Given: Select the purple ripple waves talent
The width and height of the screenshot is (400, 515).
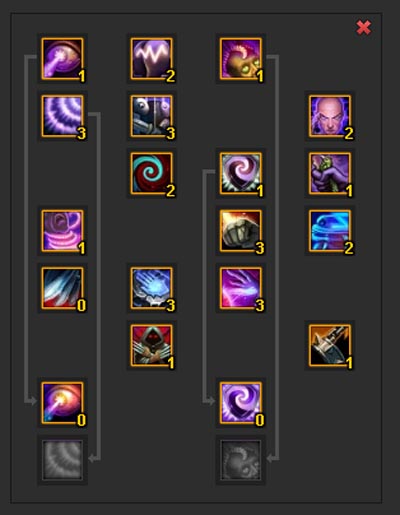Looking at the screenshot, I should 62,116.
